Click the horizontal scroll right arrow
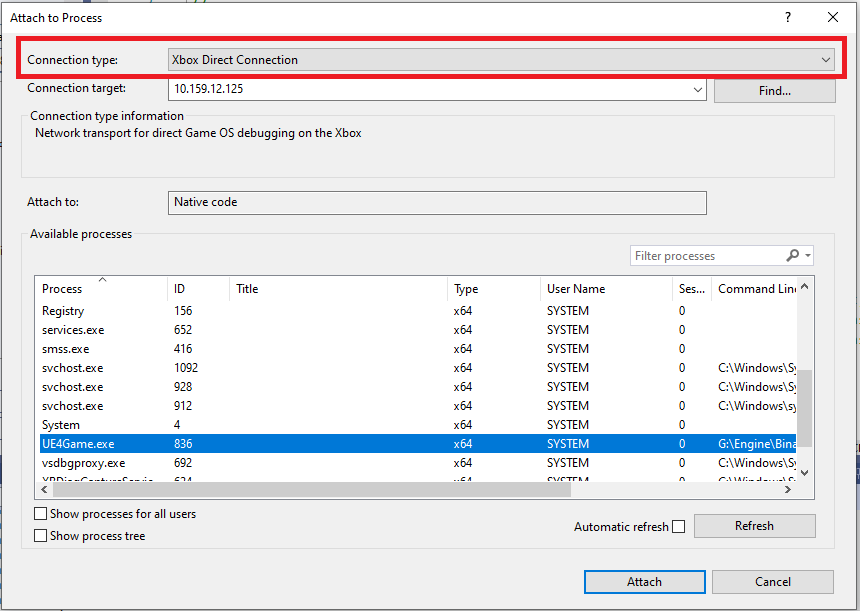Viewport: 860px width, 611px height. [x=788, y=489]
